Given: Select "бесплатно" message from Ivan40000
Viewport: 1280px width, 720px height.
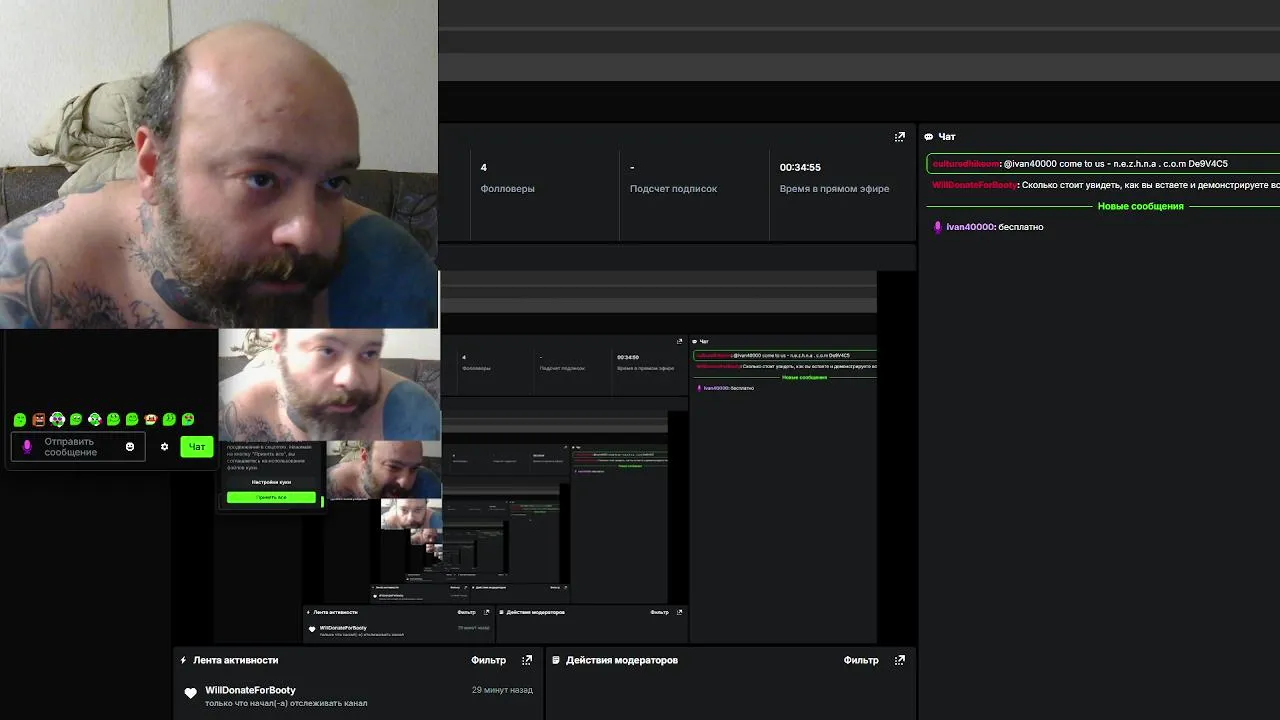Looking at the screenshot, I should tap(1021, 227).
